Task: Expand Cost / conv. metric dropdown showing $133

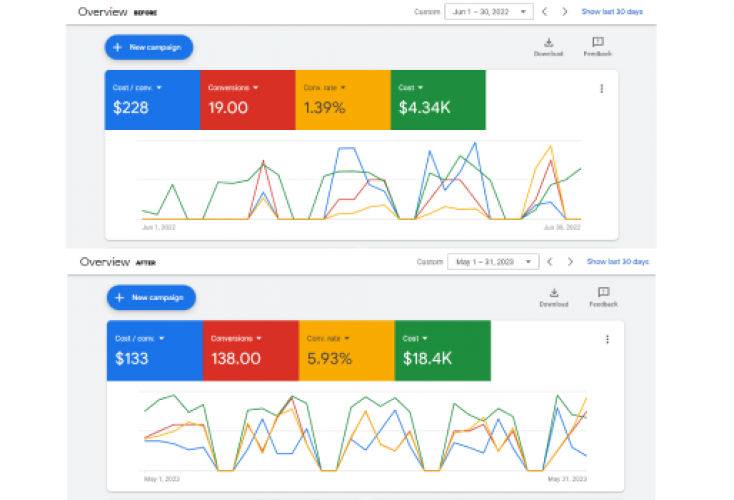Action: [139, 338]
